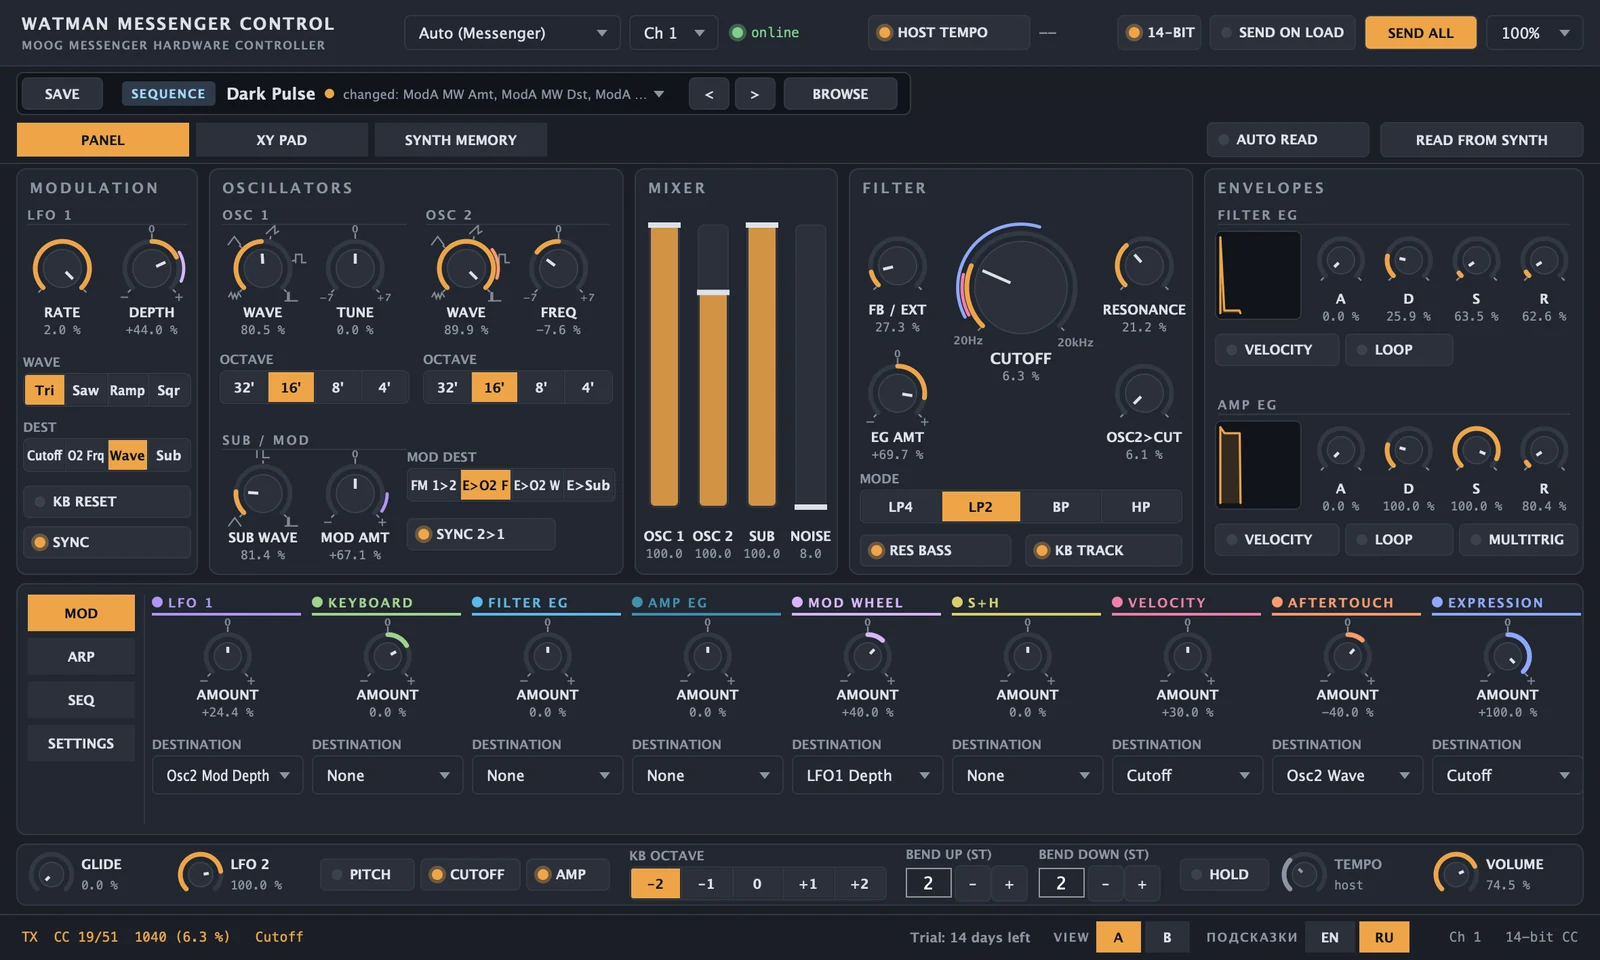The image size is (1600, 960).
Task: Enable the Hold toggle
Action: coord(1223,874)
